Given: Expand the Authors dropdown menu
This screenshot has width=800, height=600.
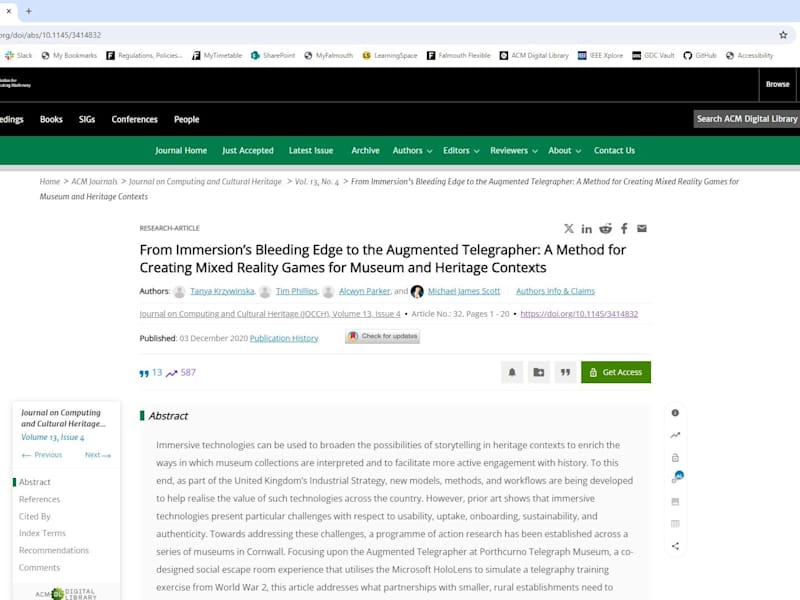Looking at the screenshot, I should point(412,151).
